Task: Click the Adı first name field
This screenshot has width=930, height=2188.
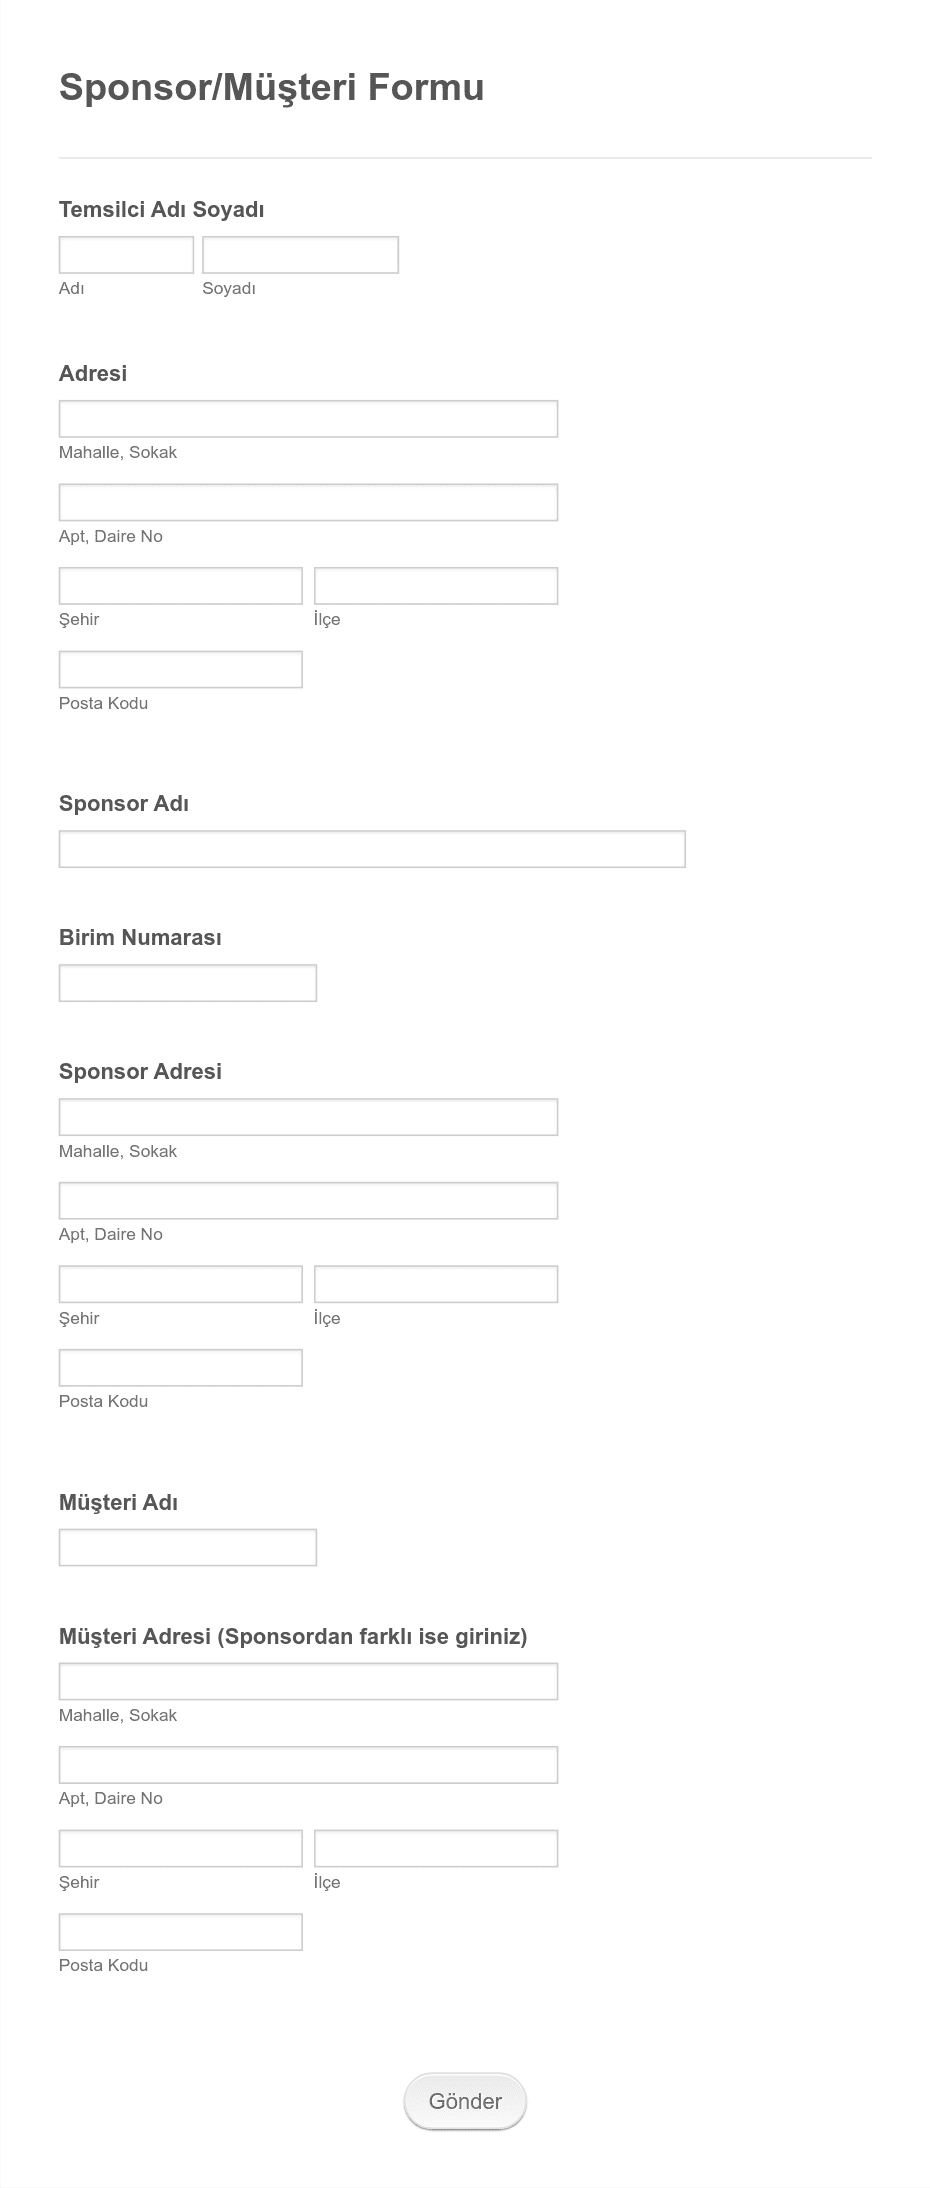Action: pyautogui.click(x=126, y=255)
